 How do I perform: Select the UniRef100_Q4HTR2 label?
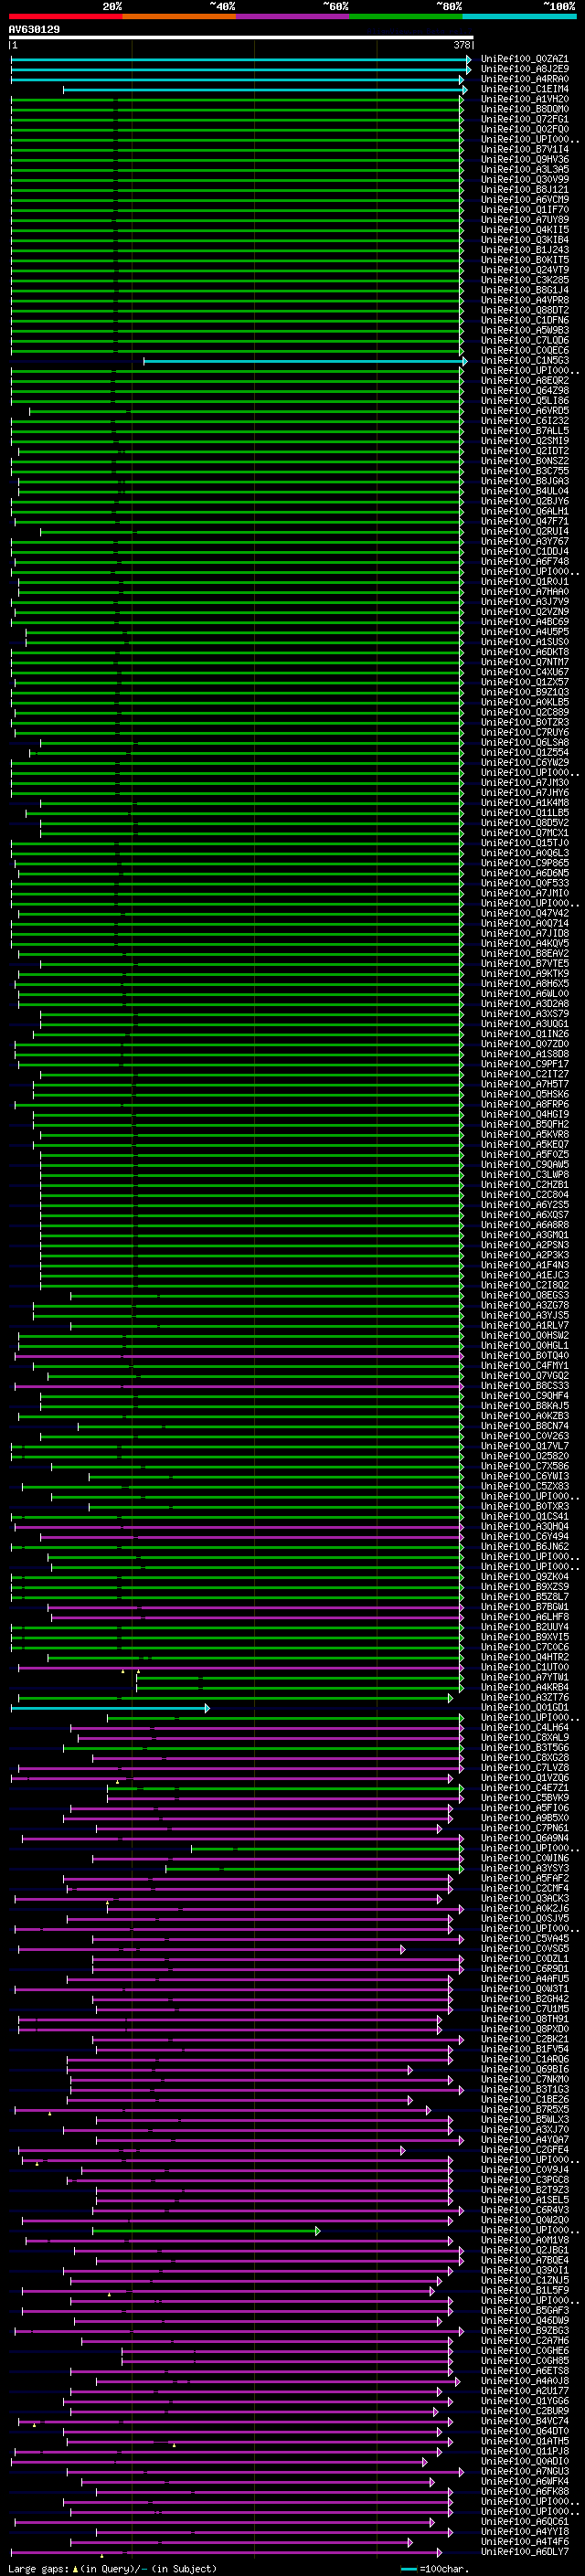pos(525,1657)
